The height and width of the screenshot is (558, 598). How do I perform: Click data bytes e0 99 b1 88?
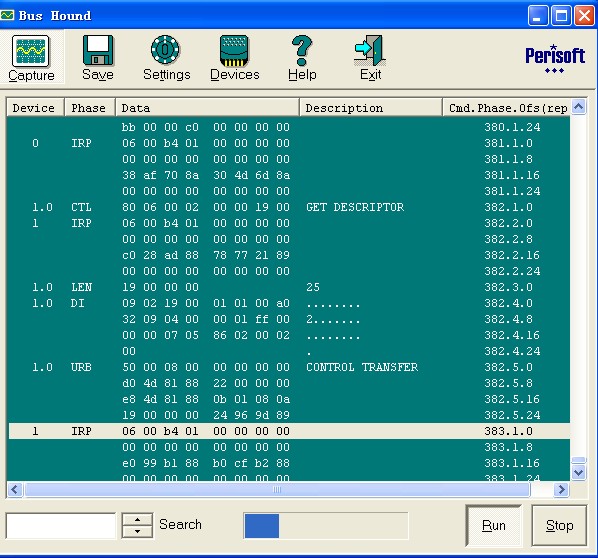pyautogui.click(x=160, y=463)
